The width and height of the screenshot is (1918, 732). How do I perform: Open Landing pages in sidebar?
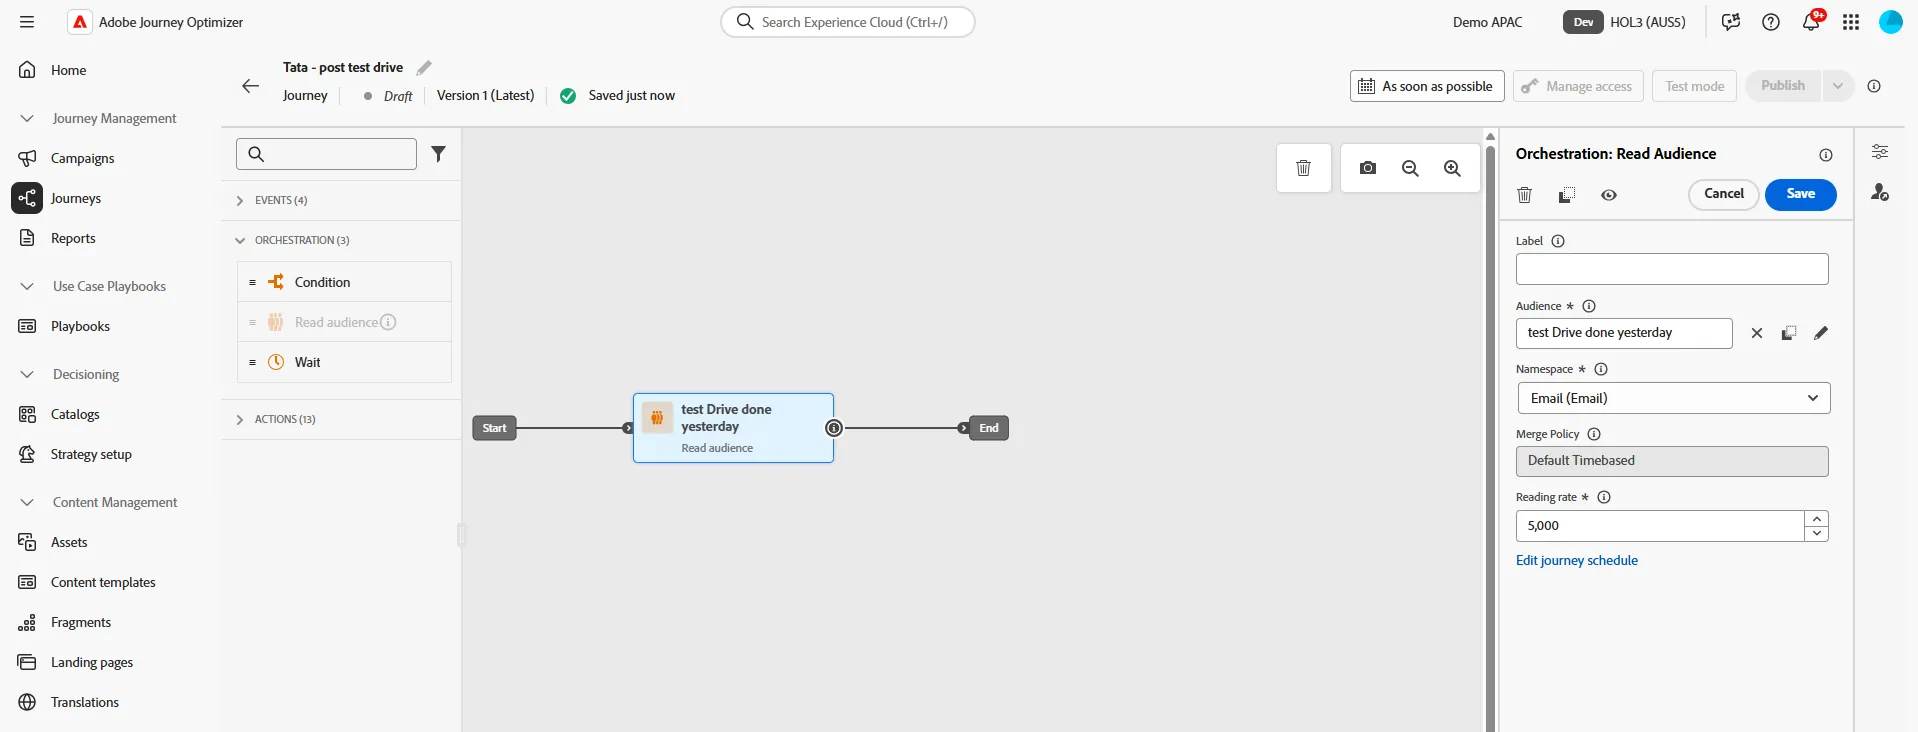click(x=92, y=662)
